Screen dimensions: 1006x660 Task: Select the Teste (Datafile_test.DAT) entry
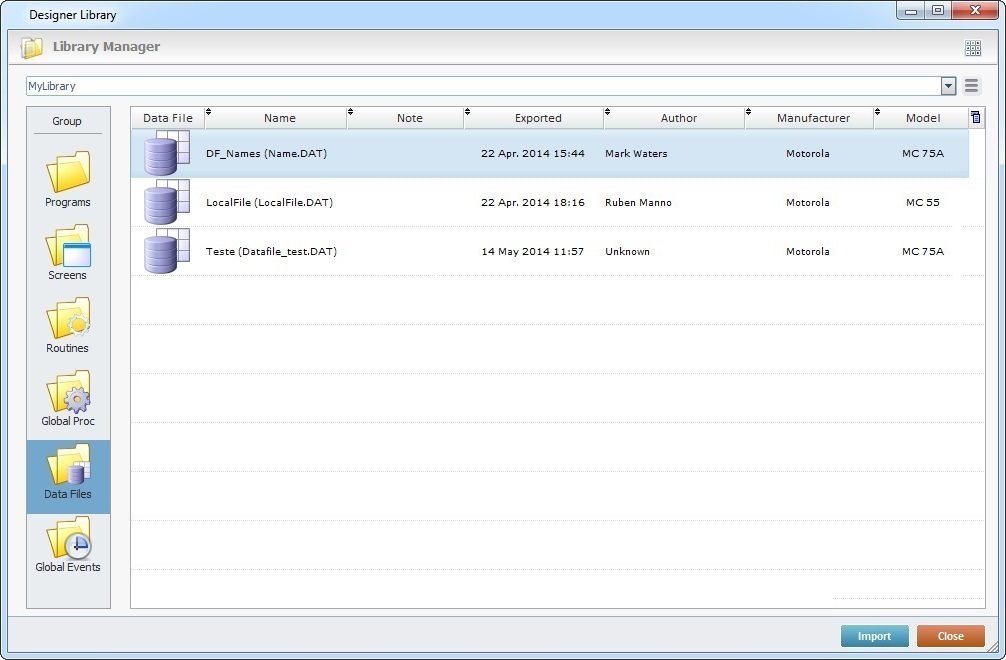(x=271, y=252)
